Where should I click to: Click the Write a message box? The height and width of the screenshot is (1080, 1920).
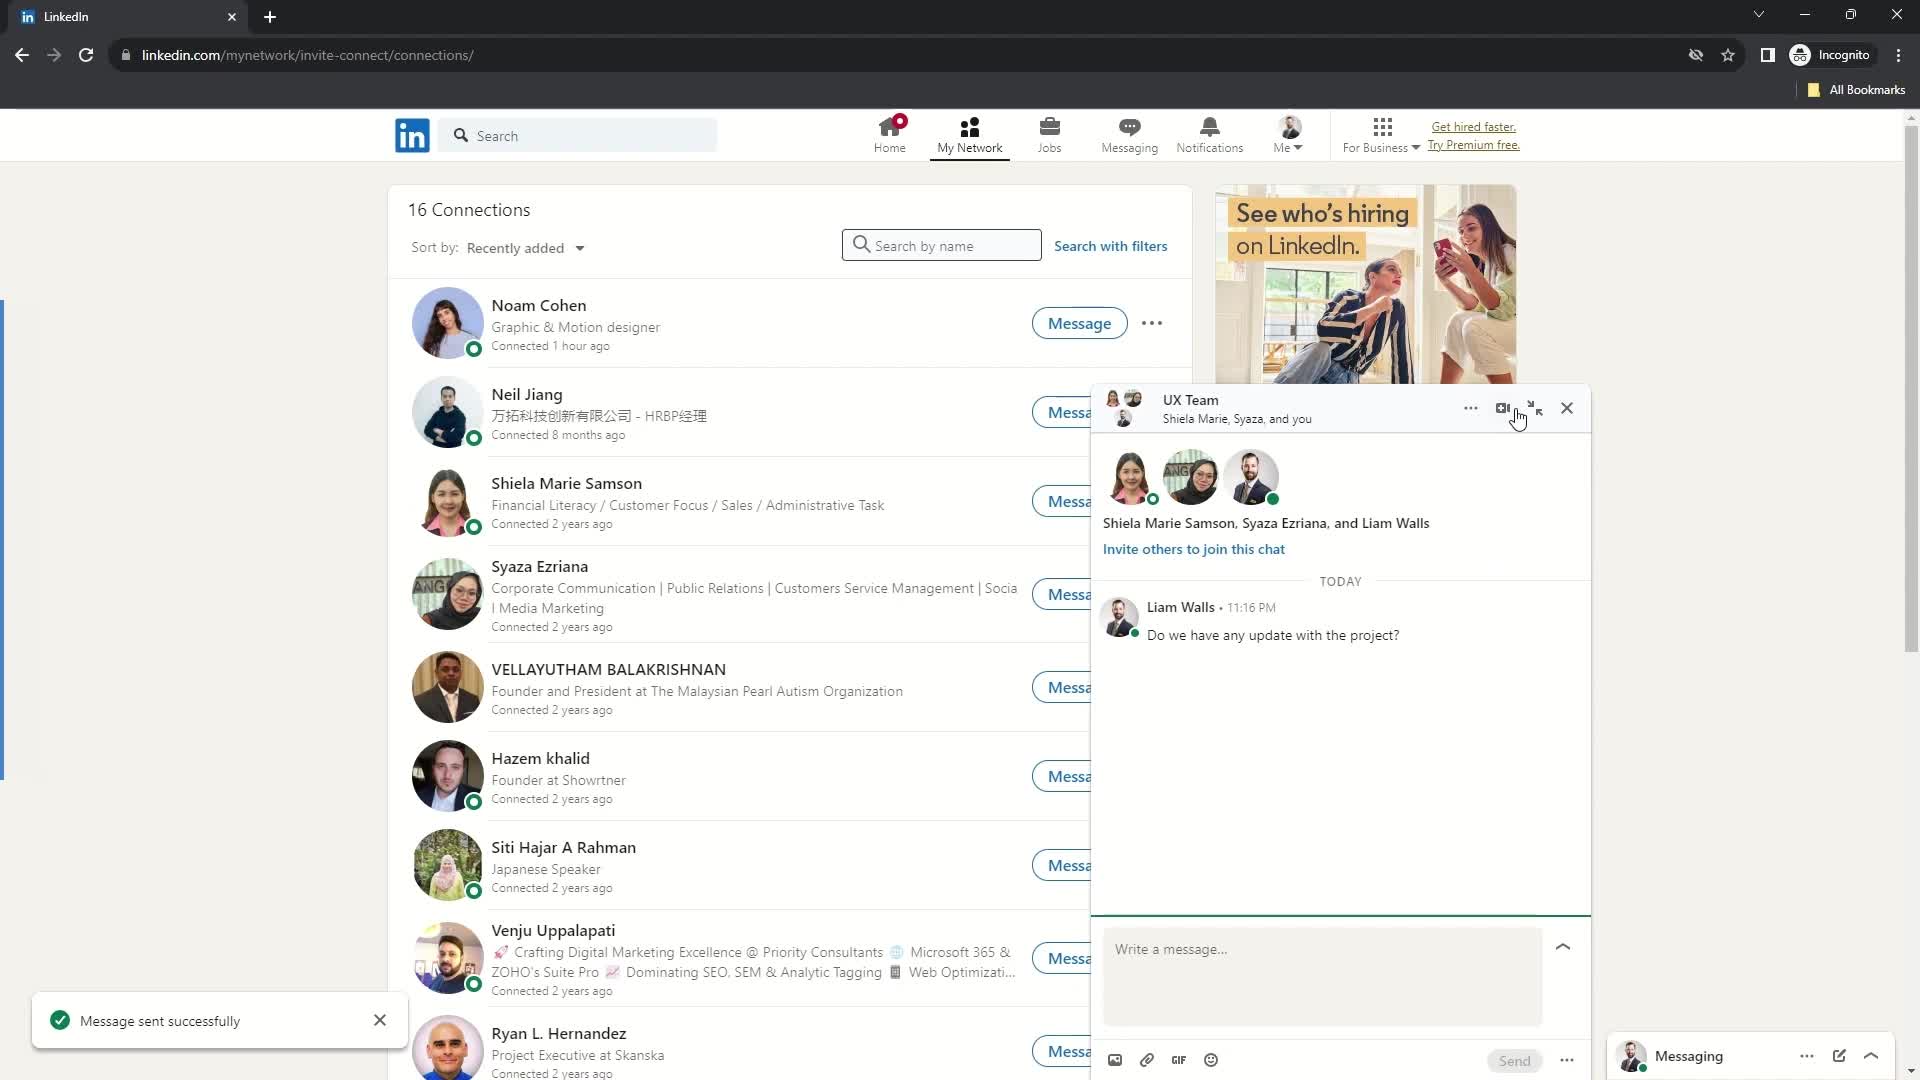[1322, 976]
